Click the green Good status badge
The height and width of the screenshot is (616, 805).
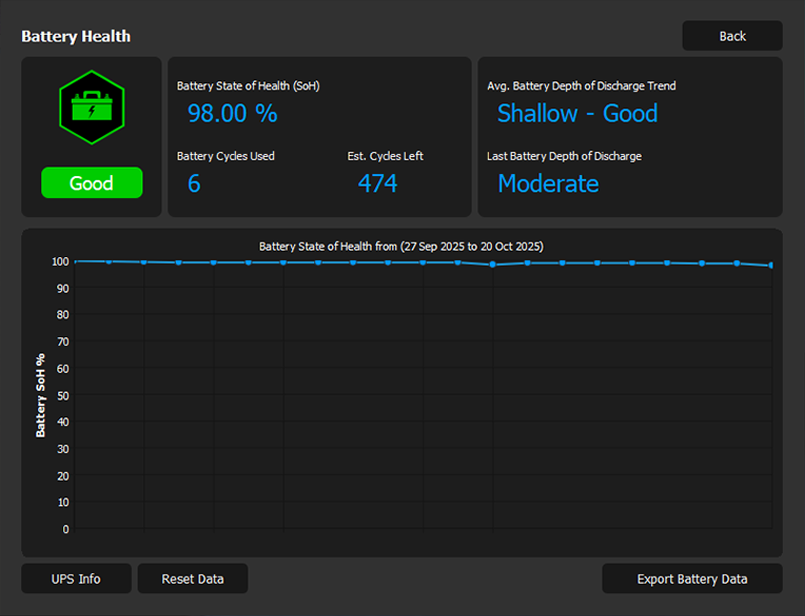pyautogui.click(x=91, y=183)
